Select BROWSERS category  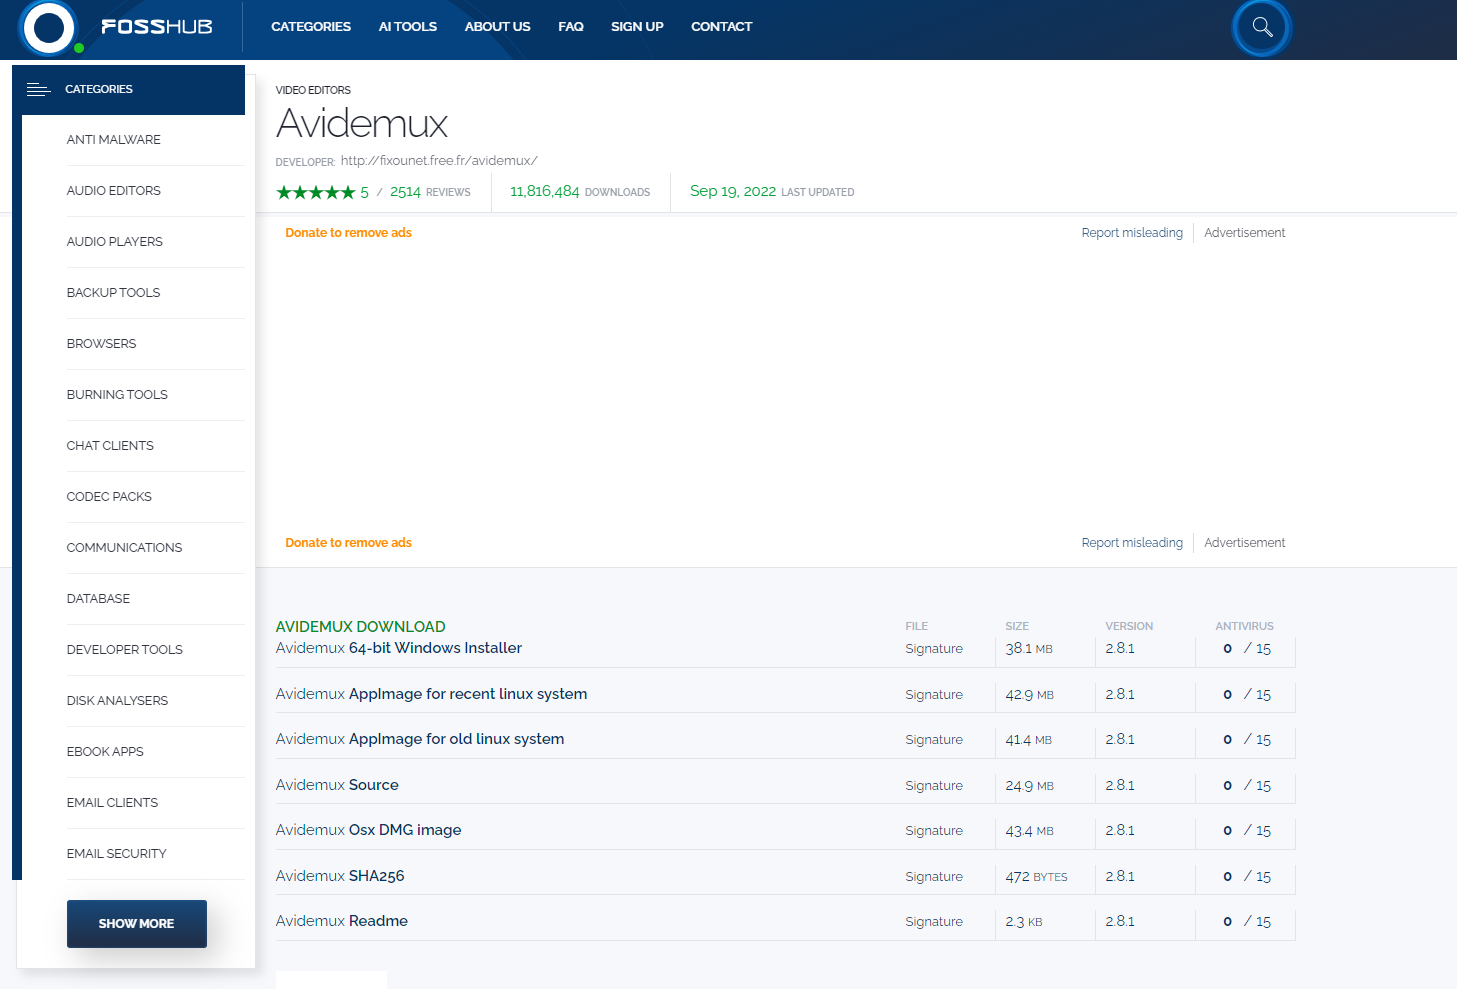click(101, 344)
